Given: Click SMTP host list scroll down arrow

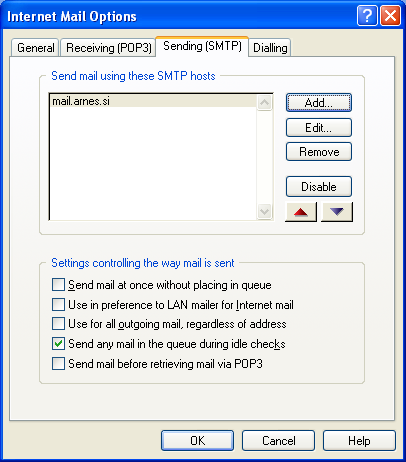Looking at the screenshot, I should 264,211.
